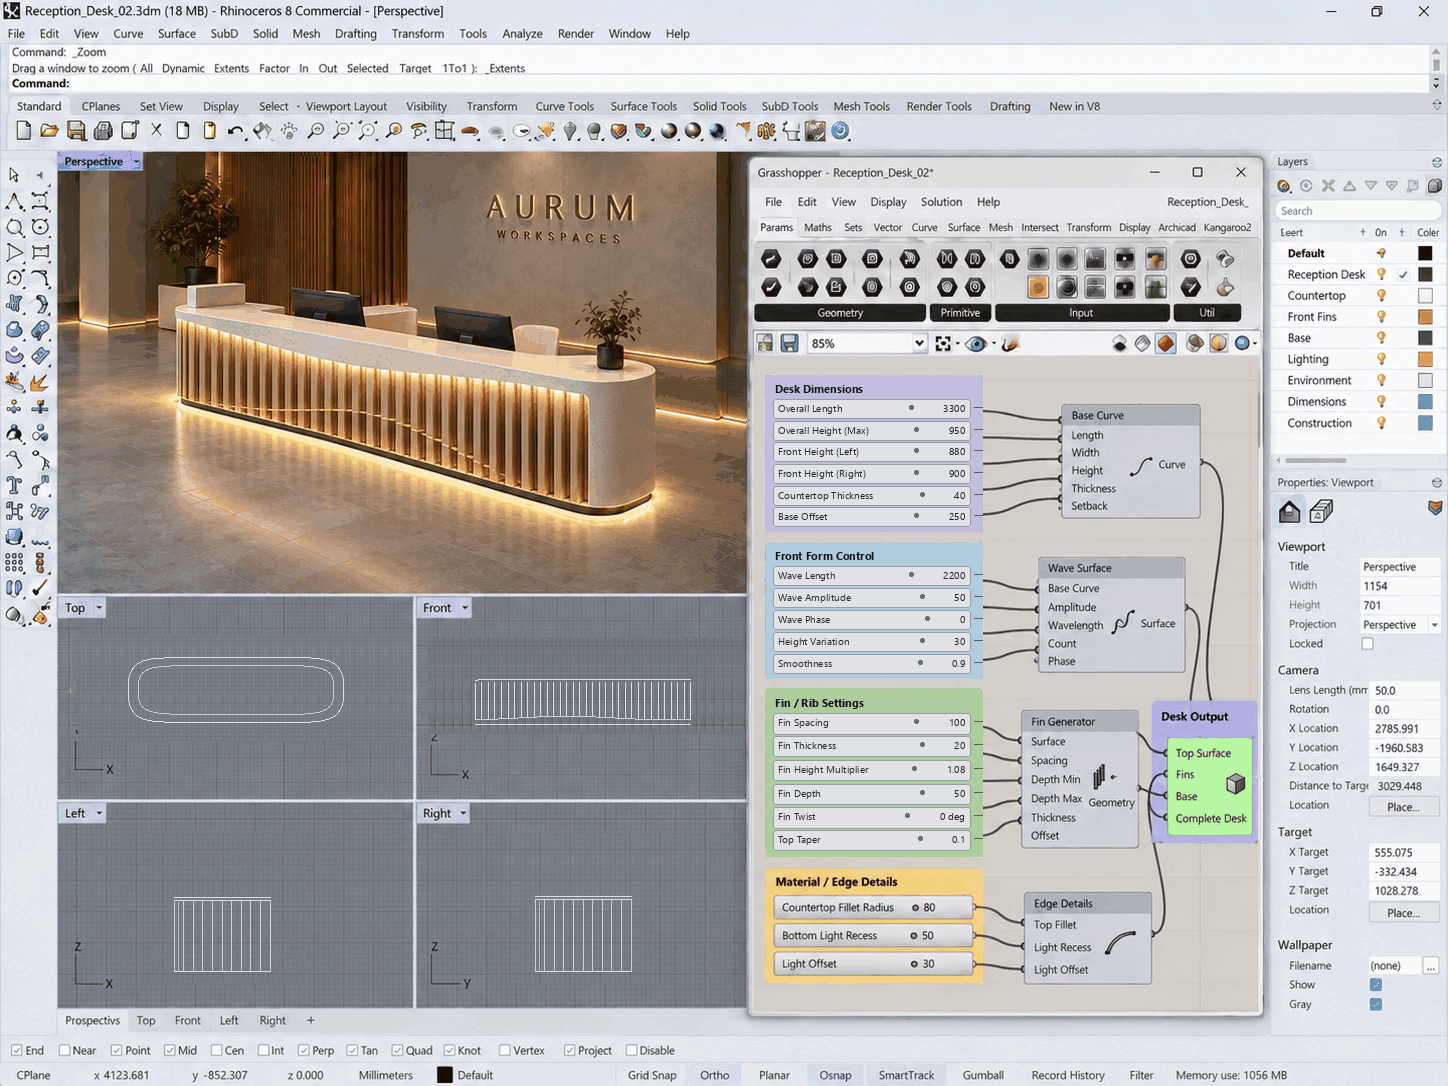
Task: Toggle the Wallpaper Show checkbox
Action: pyautogui.click(x=1376, y=985)
